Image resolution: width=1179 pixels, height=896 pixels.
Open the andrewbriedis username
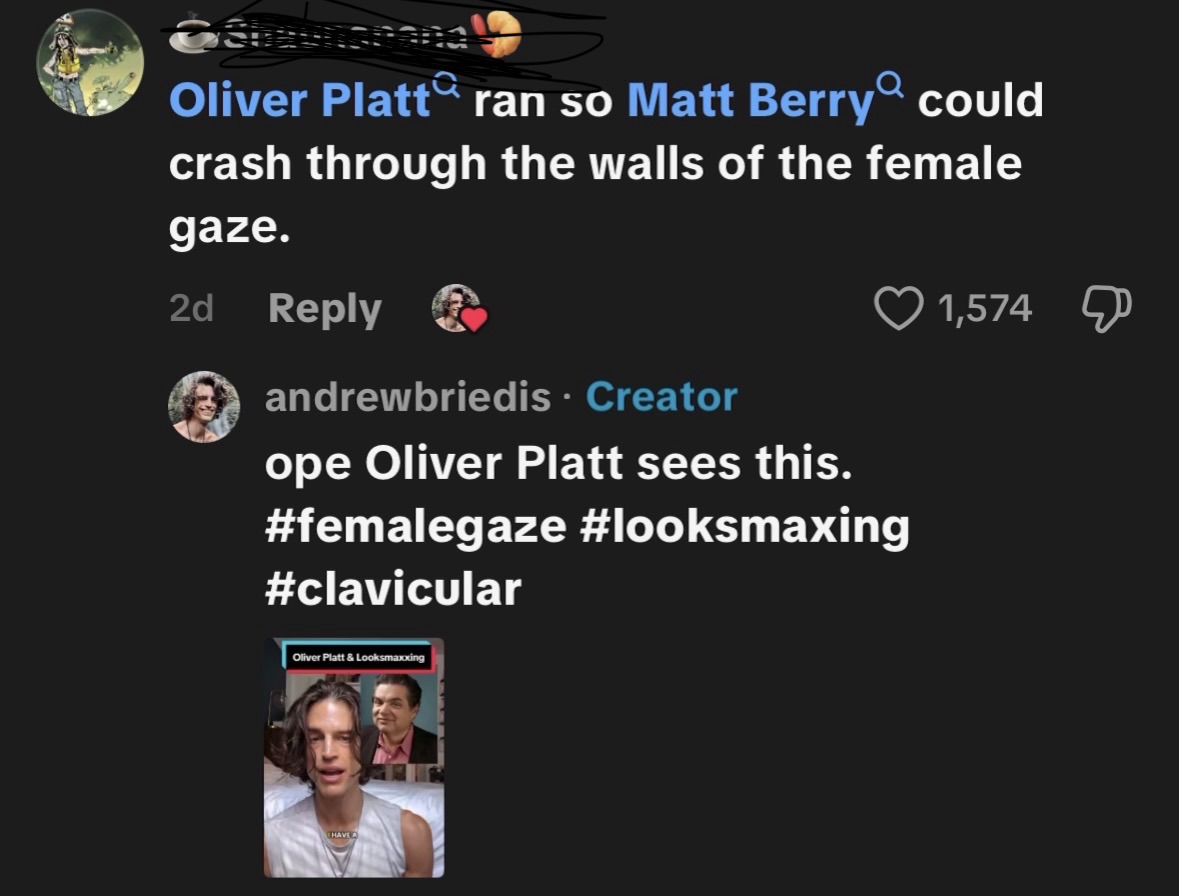click(x=408, y=397)
